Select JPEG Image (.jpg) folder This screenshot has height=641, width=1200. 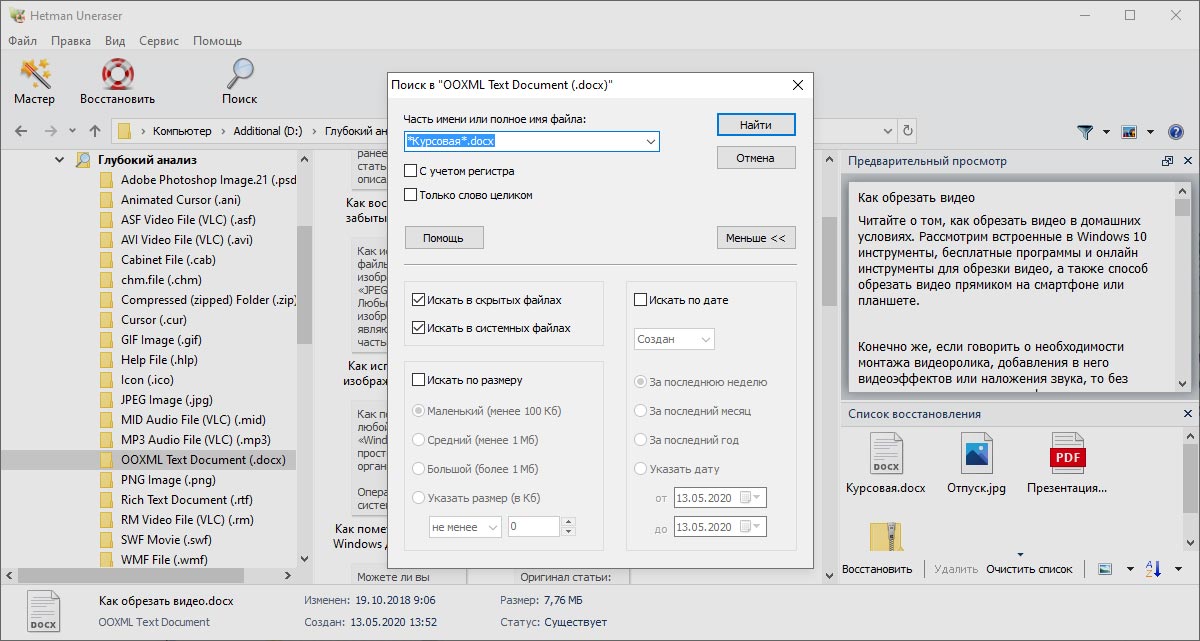pos(165,399)
